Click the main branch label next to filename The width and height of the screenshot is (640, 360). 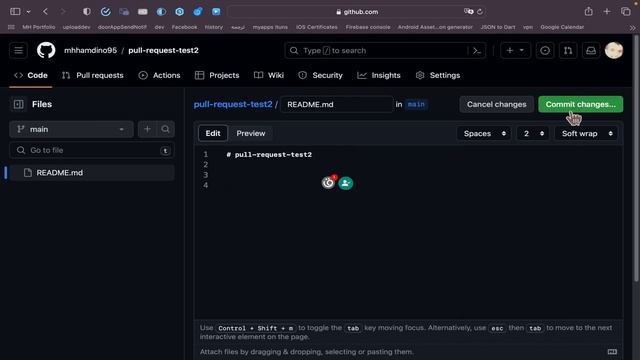click(x=416, y=104)
